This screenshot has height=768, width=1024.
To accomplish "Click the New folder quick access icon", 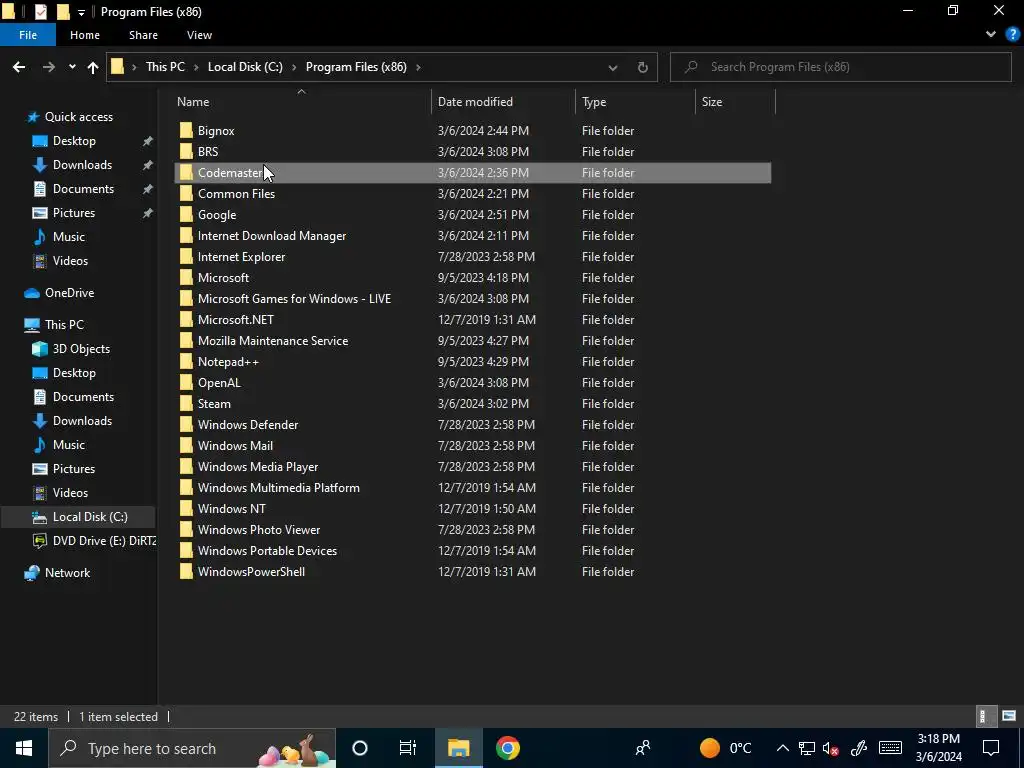I will 63,12.
